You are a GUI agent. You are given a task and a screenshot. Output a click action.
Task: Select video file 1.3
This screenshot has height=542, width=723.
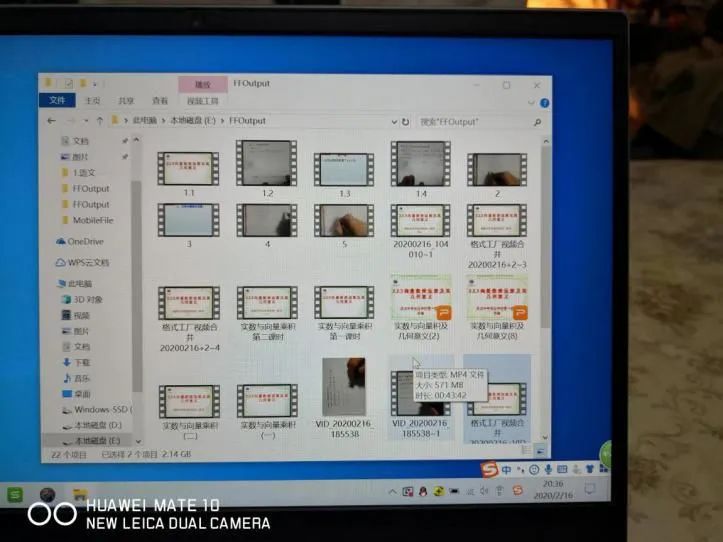pyautogui.click(x=344, y=174)
